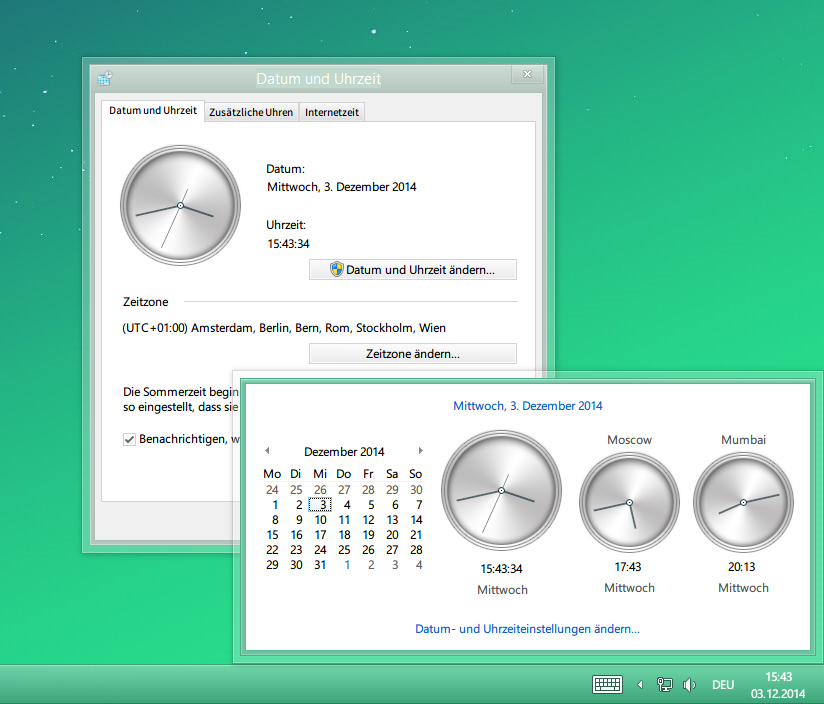Image resolution: width=824 pixels, height=704 pixels.
Task: Click the Dezember 2014 calendar header
Action: [x=344, y=452]
